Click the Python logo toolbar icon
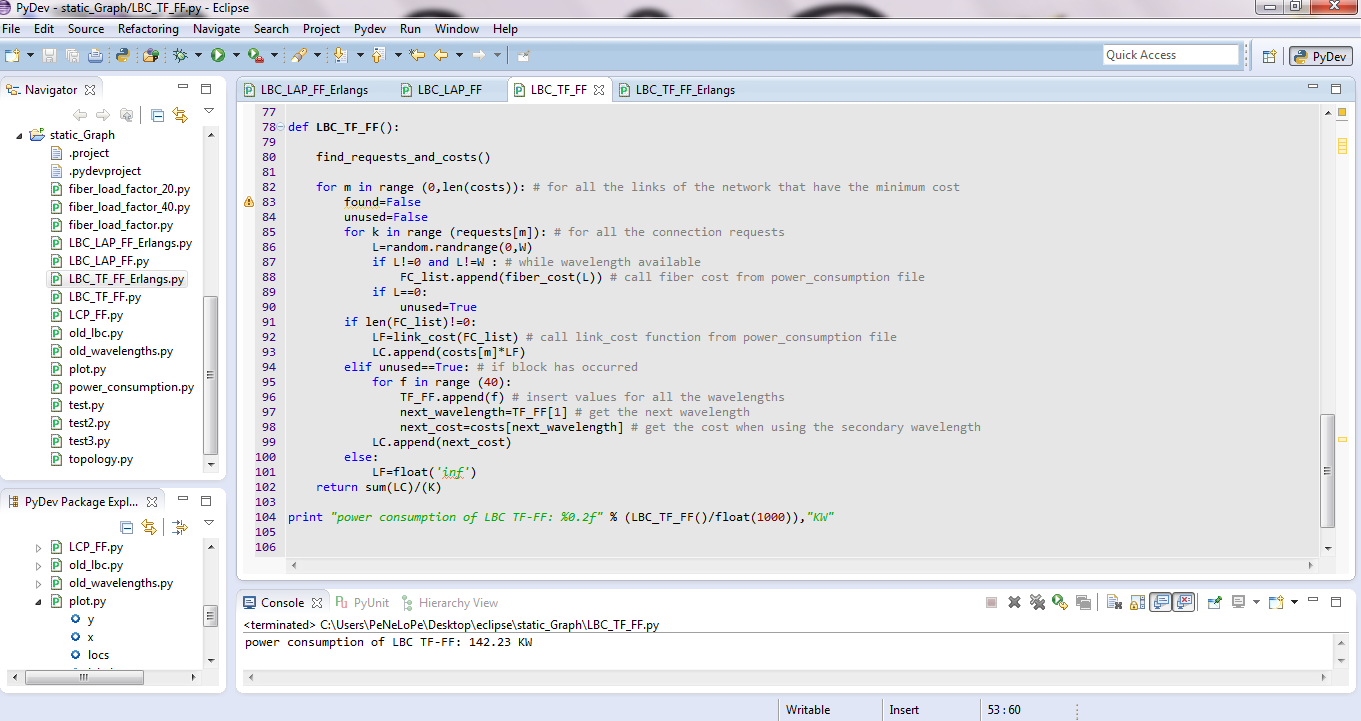Viewport: 1361px width, 721px height. tap(123, 55)
